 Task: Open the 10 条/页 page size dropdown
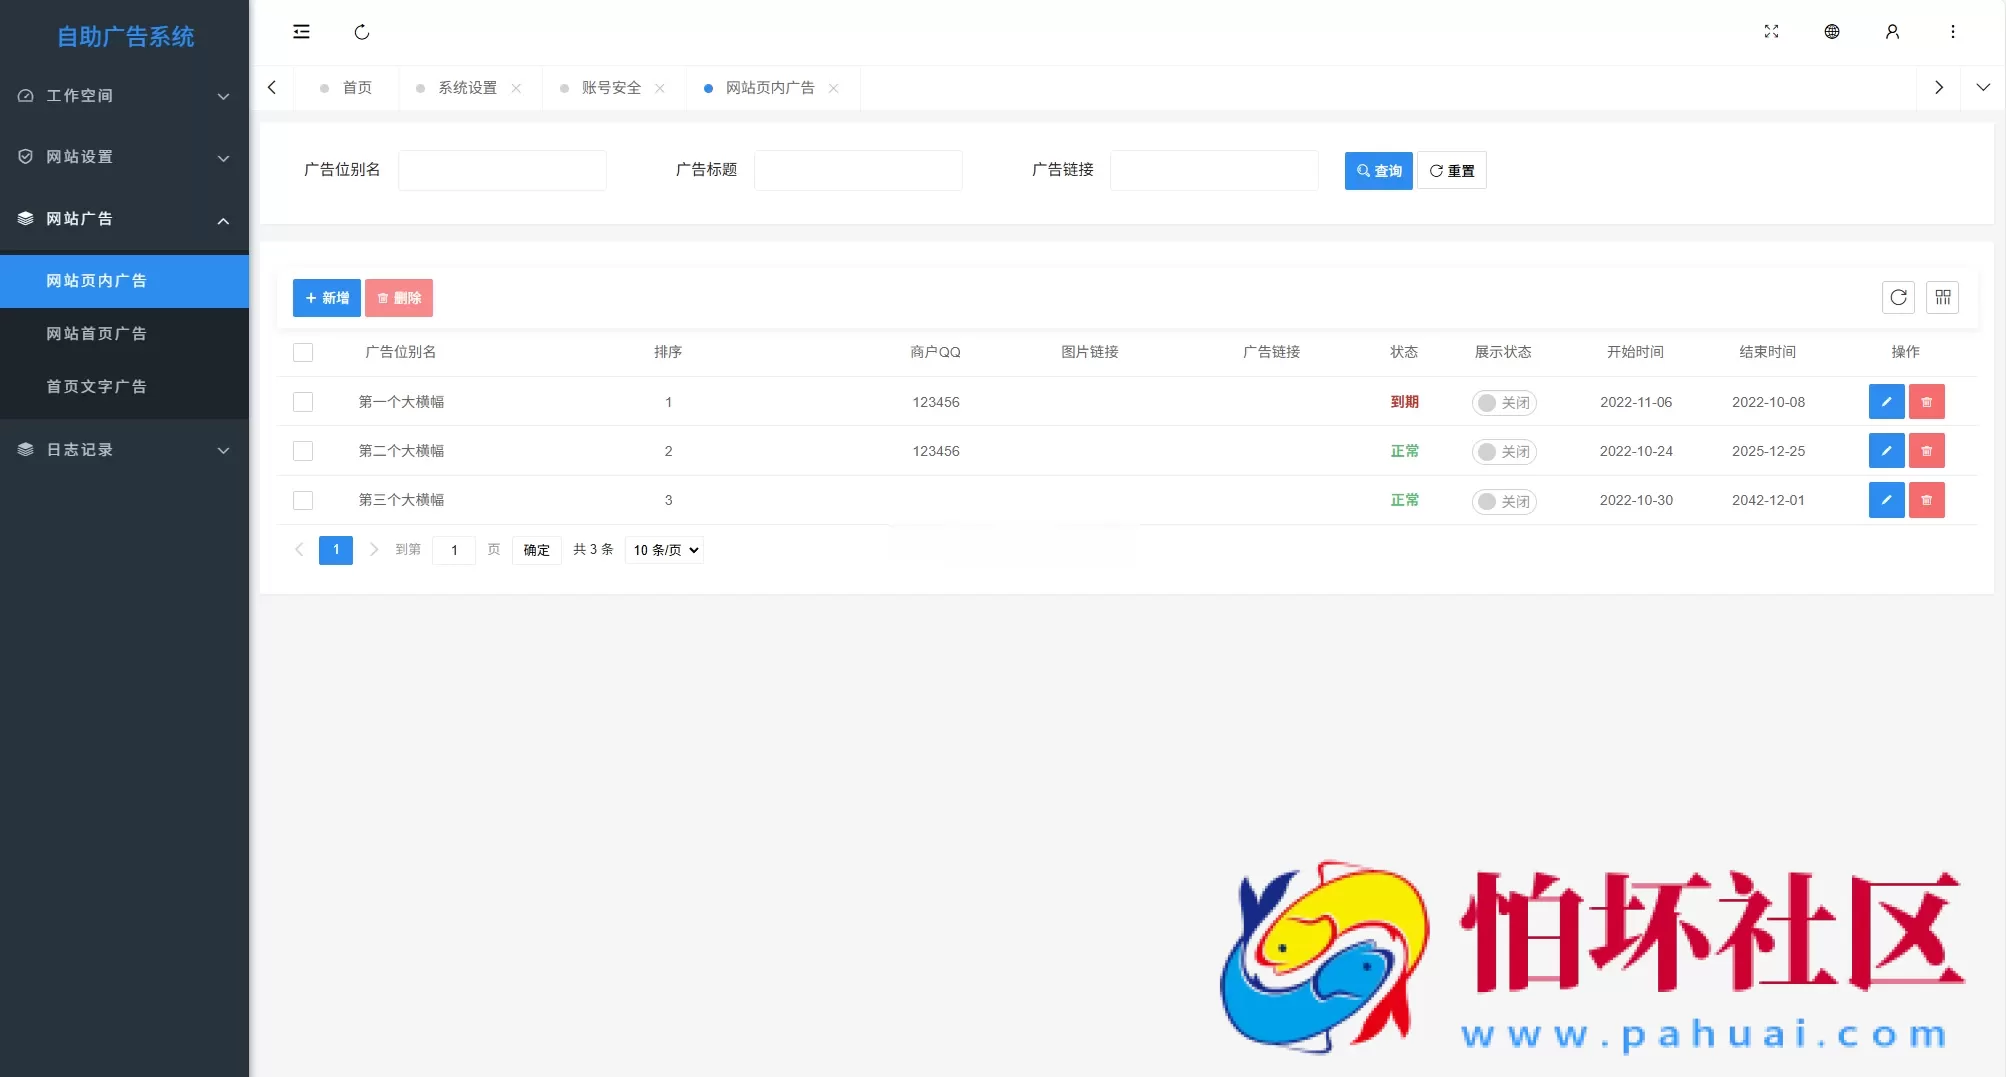pos(663,550)
